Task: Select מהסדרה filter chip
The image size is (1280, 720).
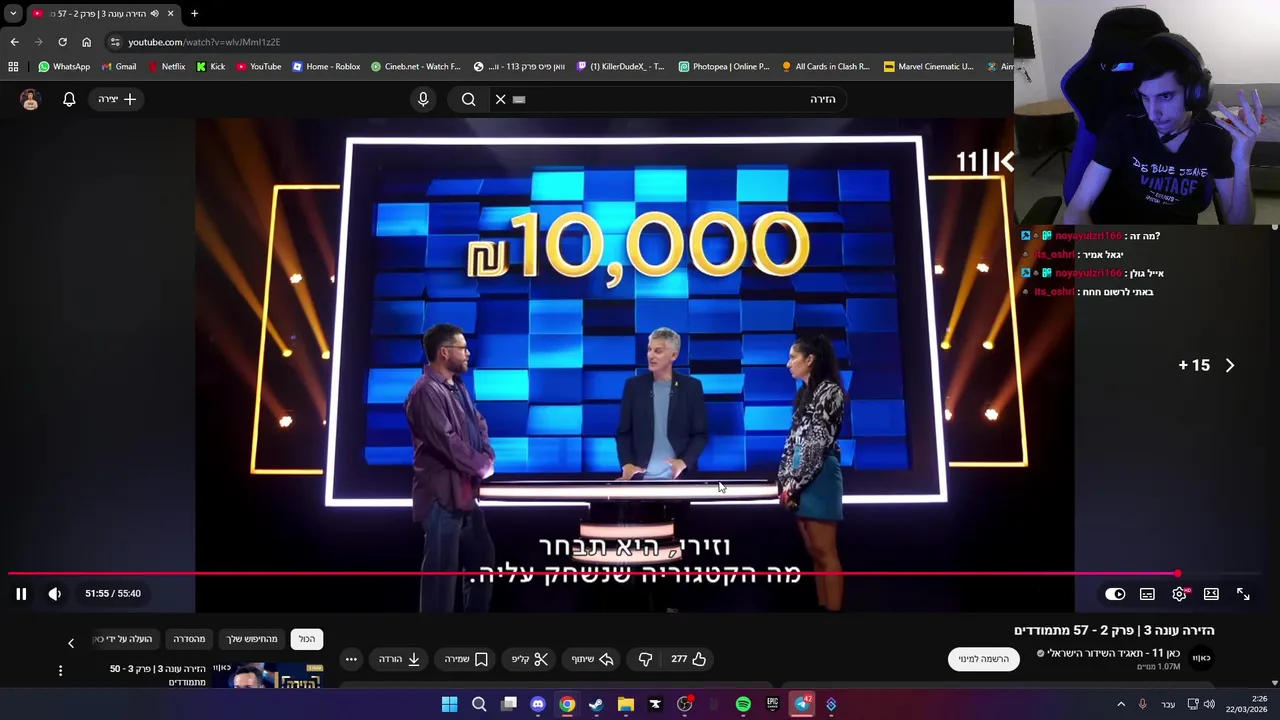Action: [189, 639]
